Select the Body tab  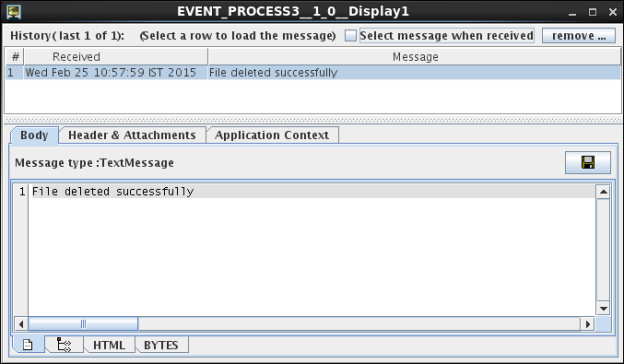pos(34,135)
